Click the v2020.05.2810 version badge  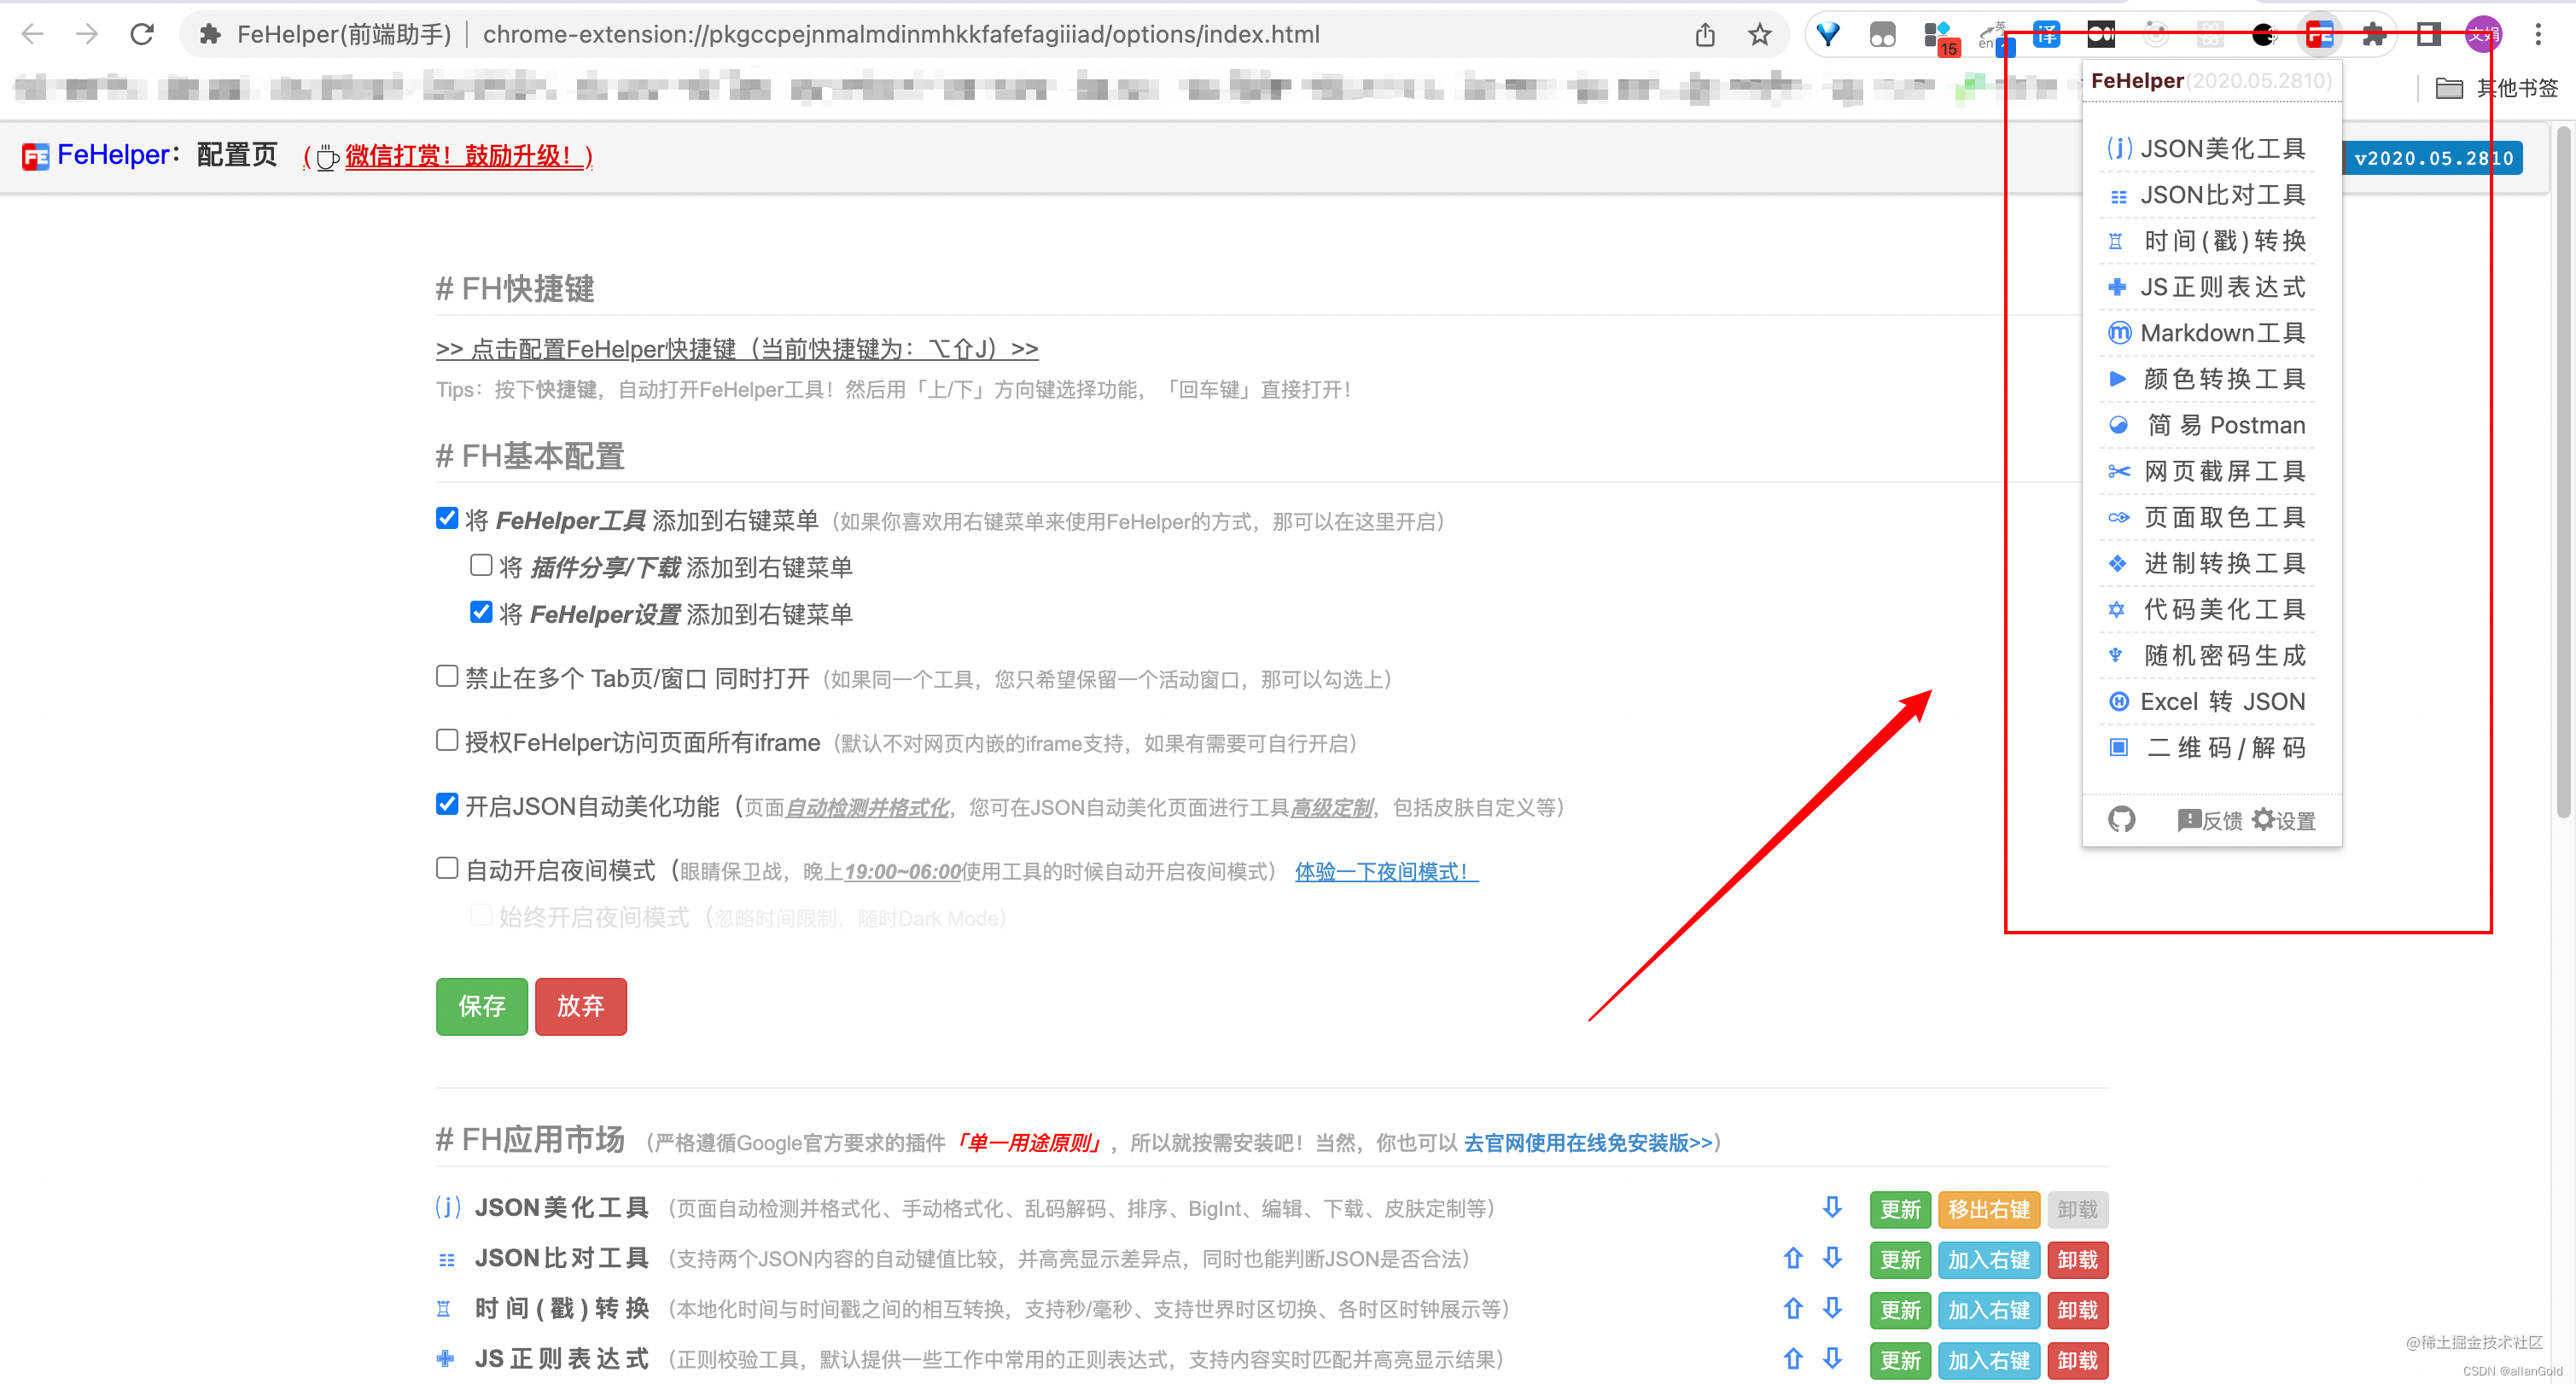pos(2433,158)
